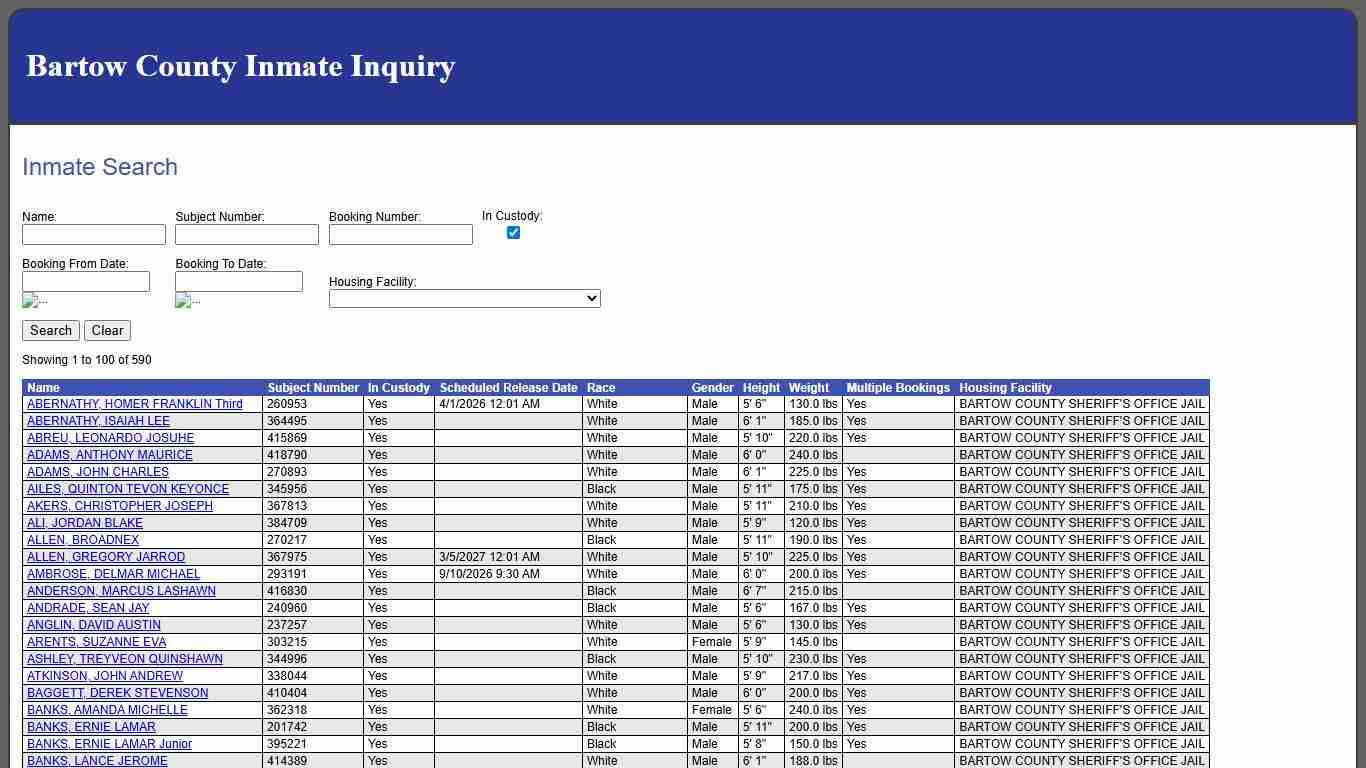Image resolution: width=1366 pixels, height=768 pixels.
Task: Open ARENTS, SUZANNE EVA inmate record
Action: 95,642
